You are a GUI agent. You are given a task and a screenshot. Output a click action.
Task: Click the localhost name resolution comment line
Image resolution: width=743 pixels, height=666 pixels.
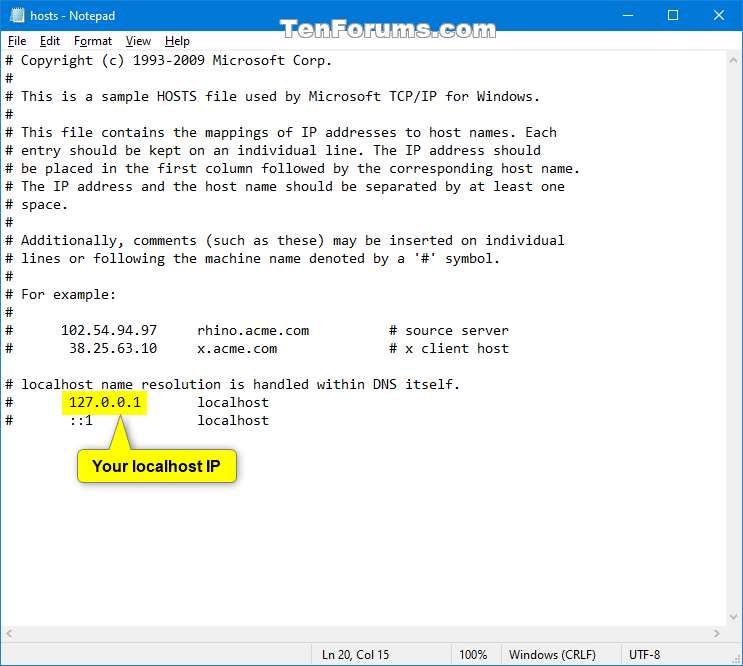tap(232, 384)
